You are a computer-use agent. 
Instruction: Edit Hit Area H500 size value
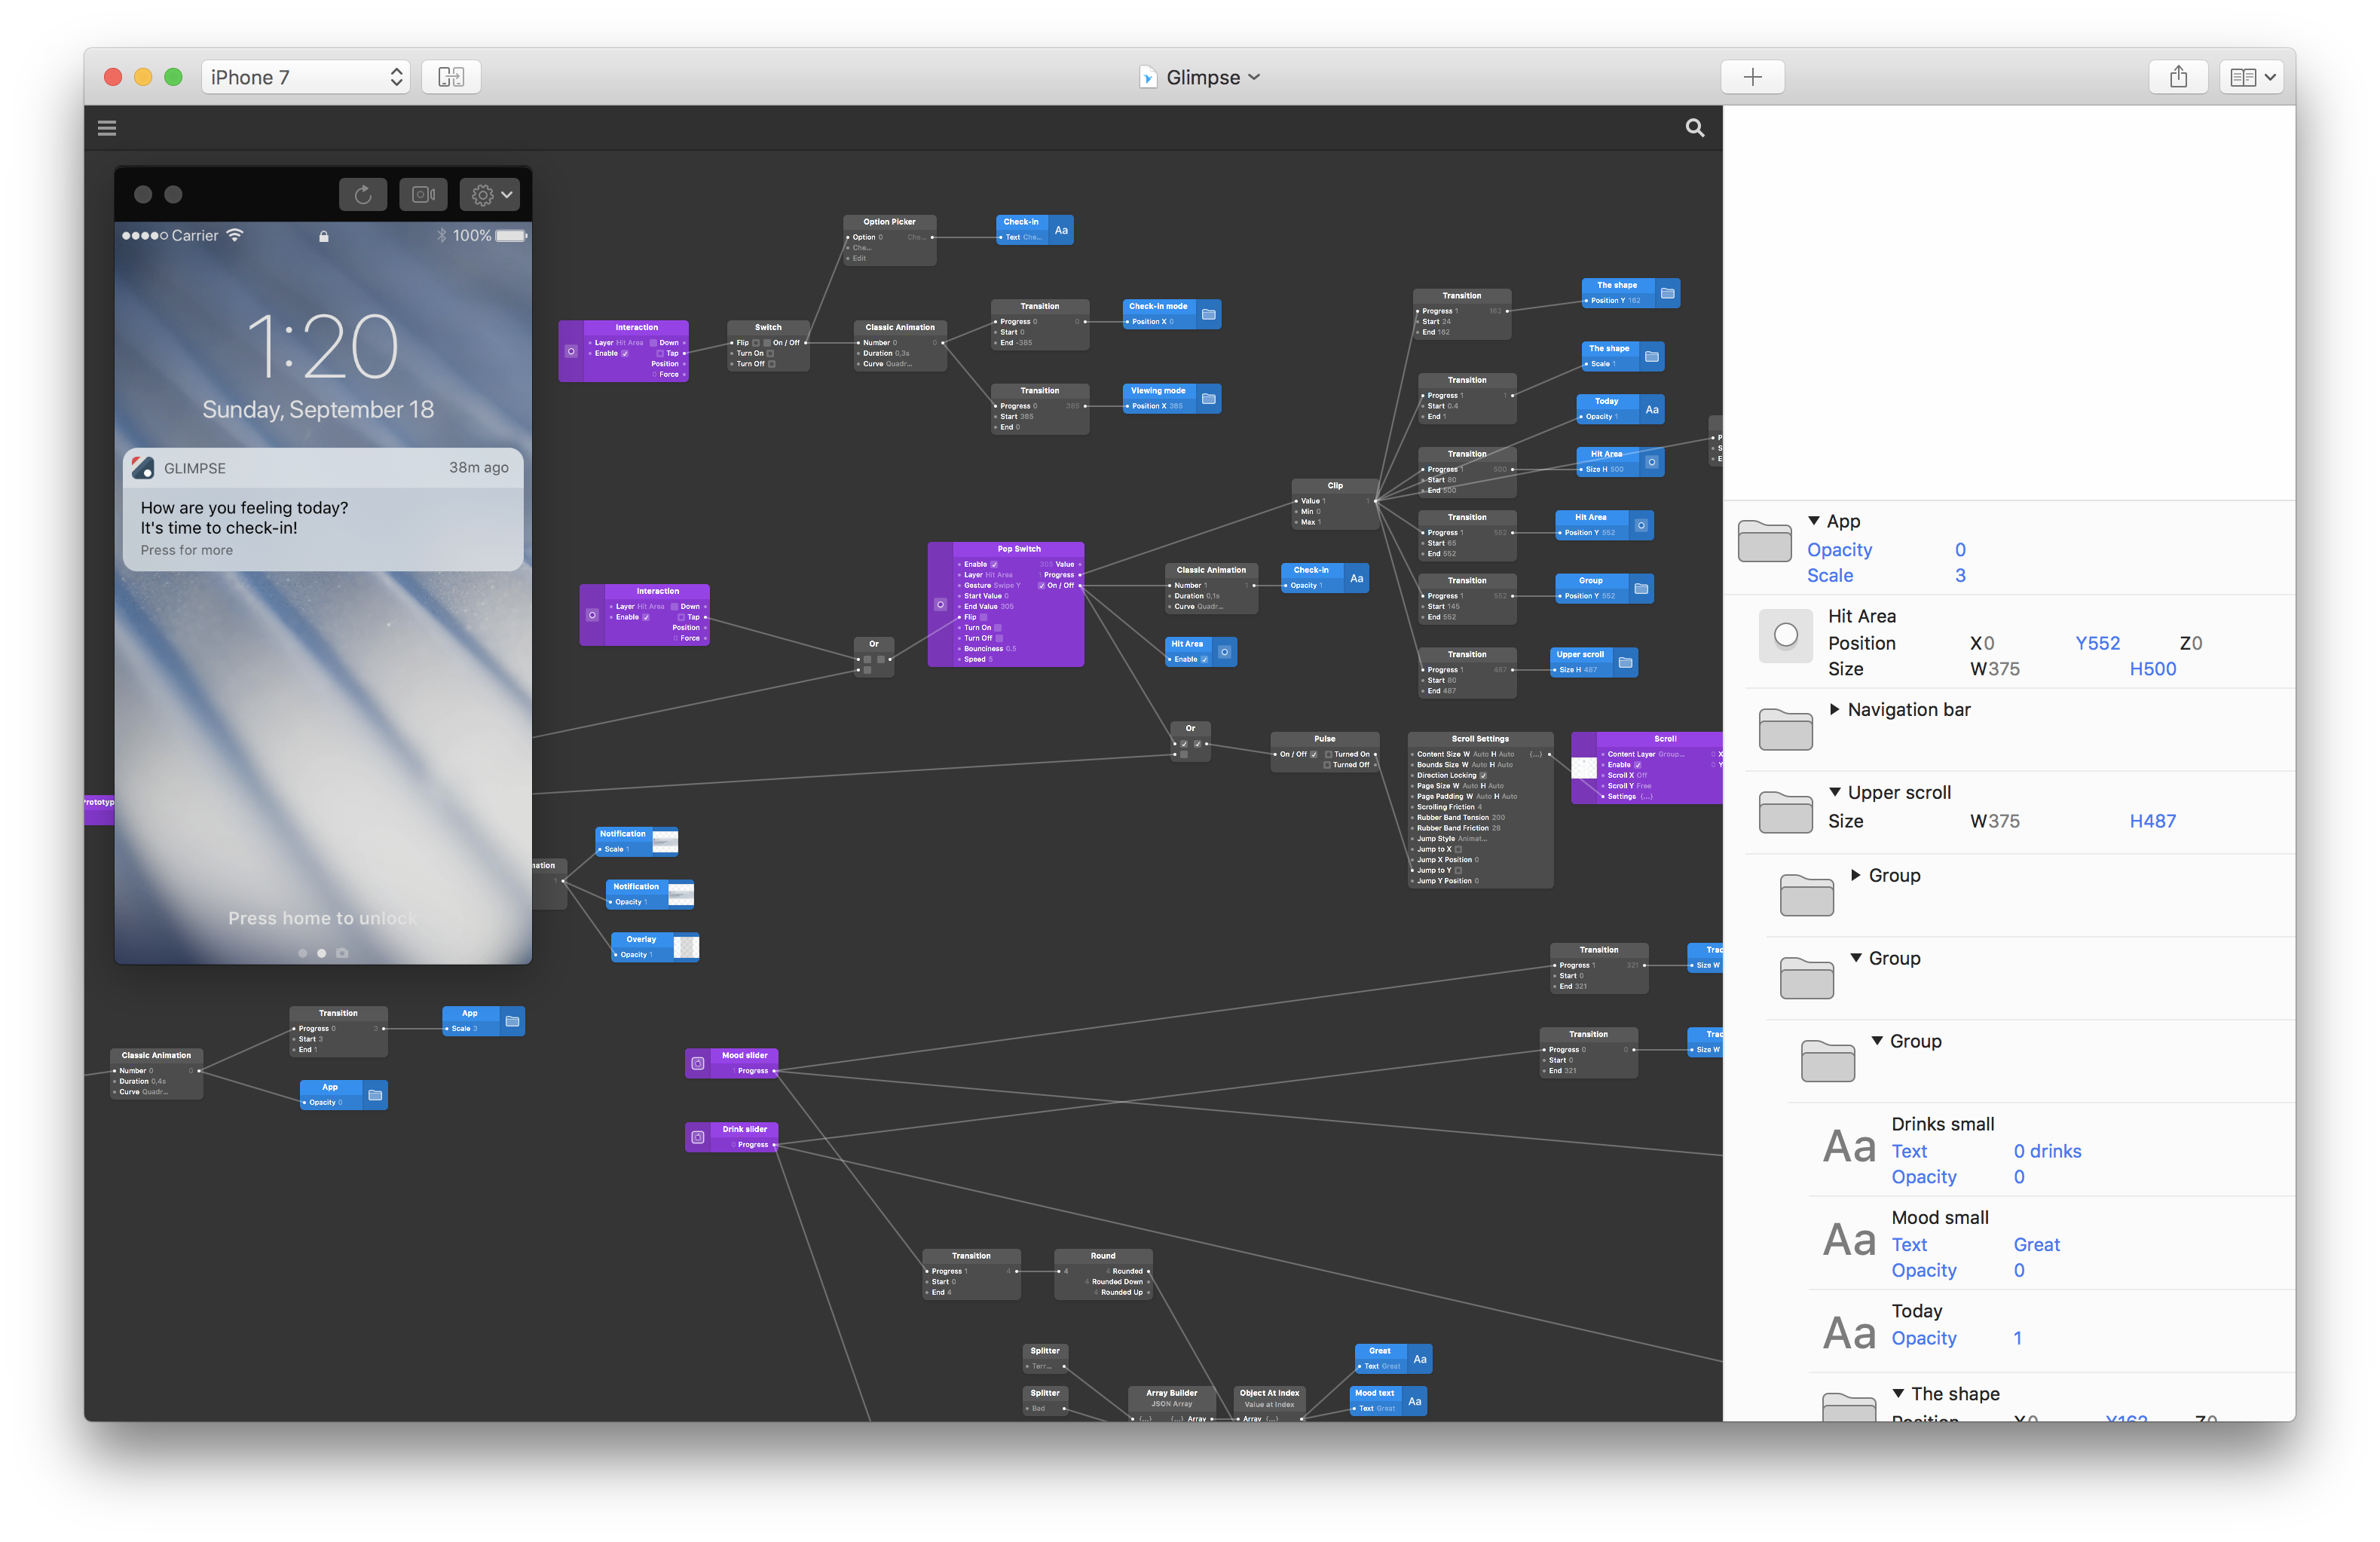2152,669
